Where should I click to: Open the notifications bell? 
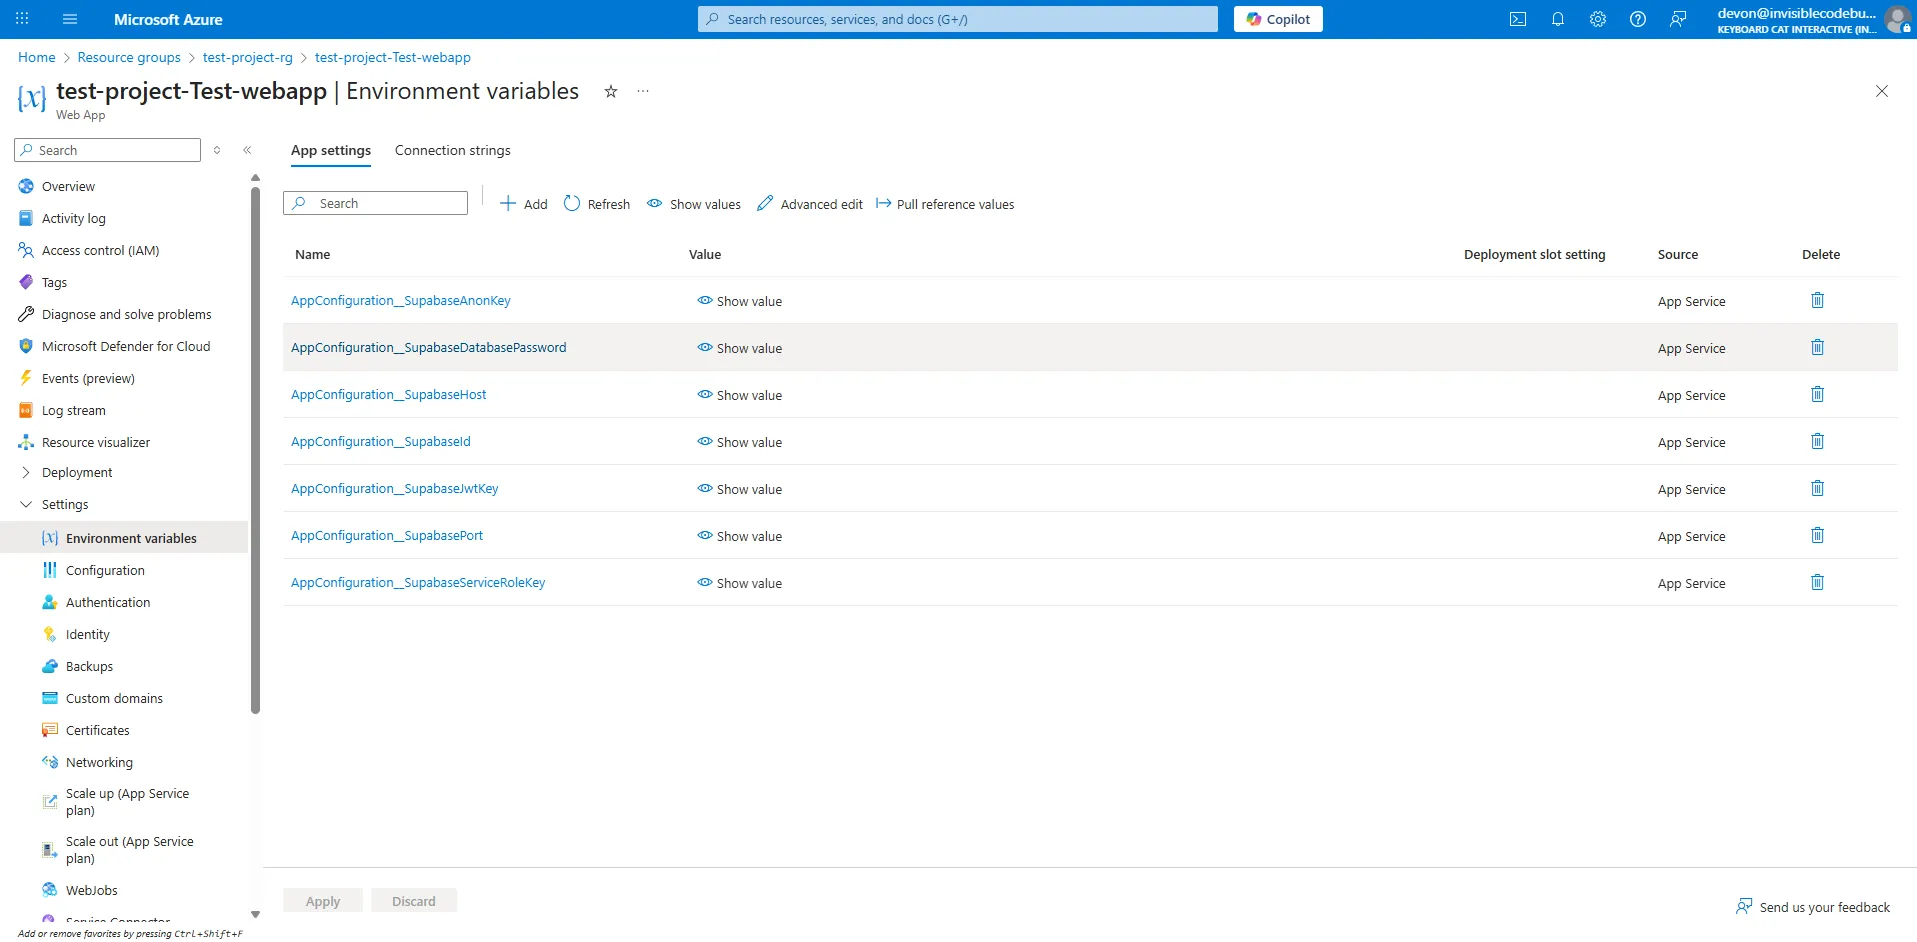click(1558, 19)
